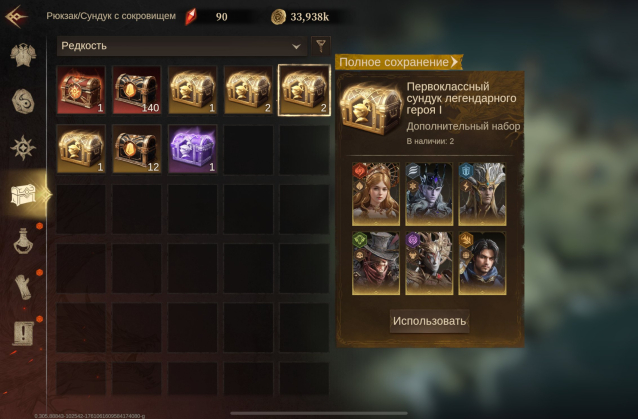Open the armor equipment category
This screenshot has width=638, height=419.
click(23, 55)
